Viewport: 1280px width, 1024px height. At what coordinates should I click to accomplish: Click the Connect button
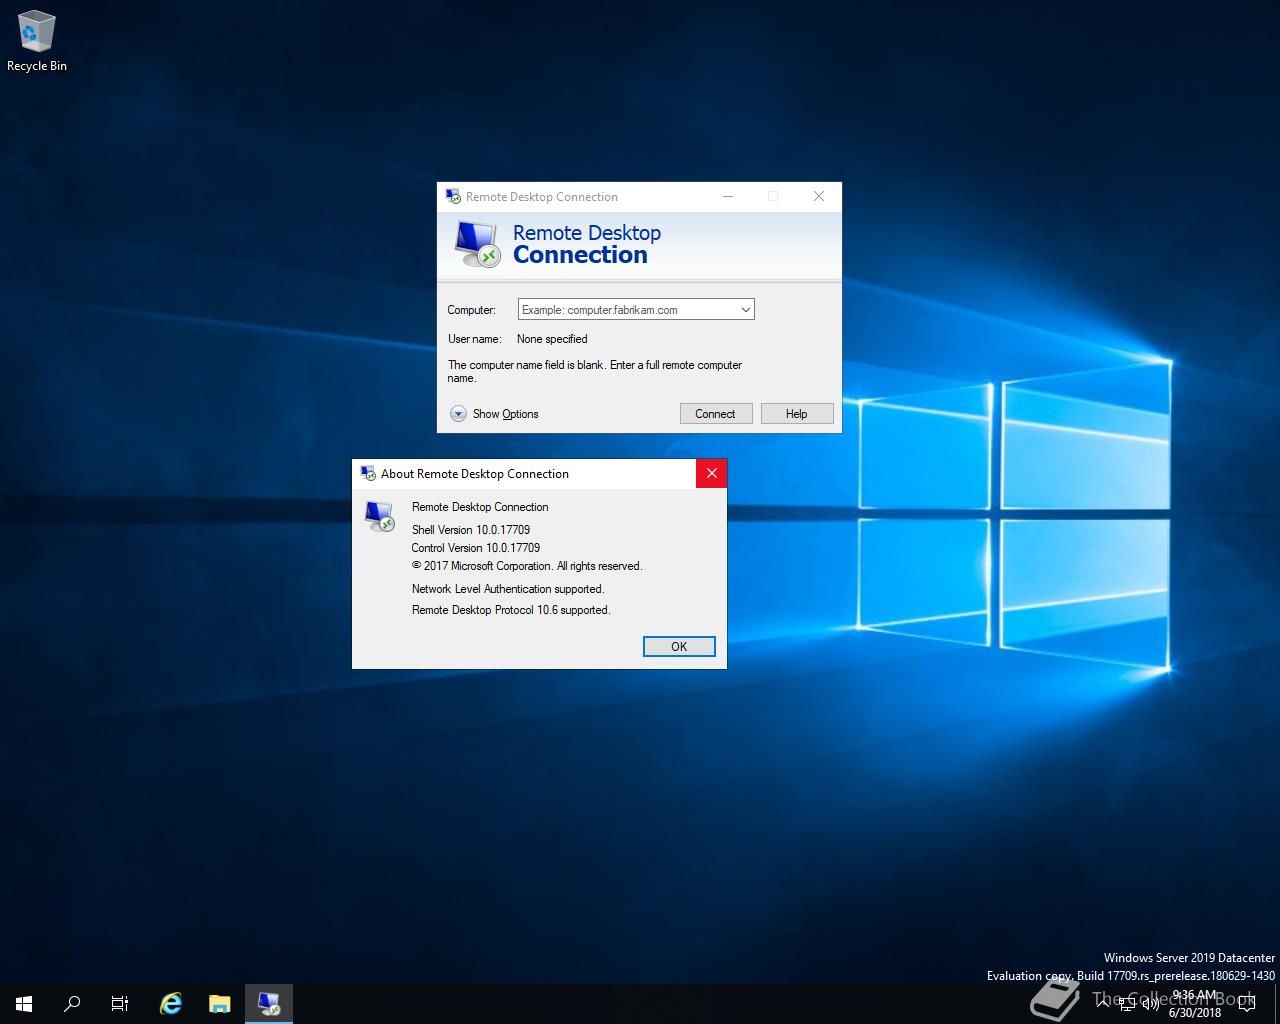pos(716,414)
